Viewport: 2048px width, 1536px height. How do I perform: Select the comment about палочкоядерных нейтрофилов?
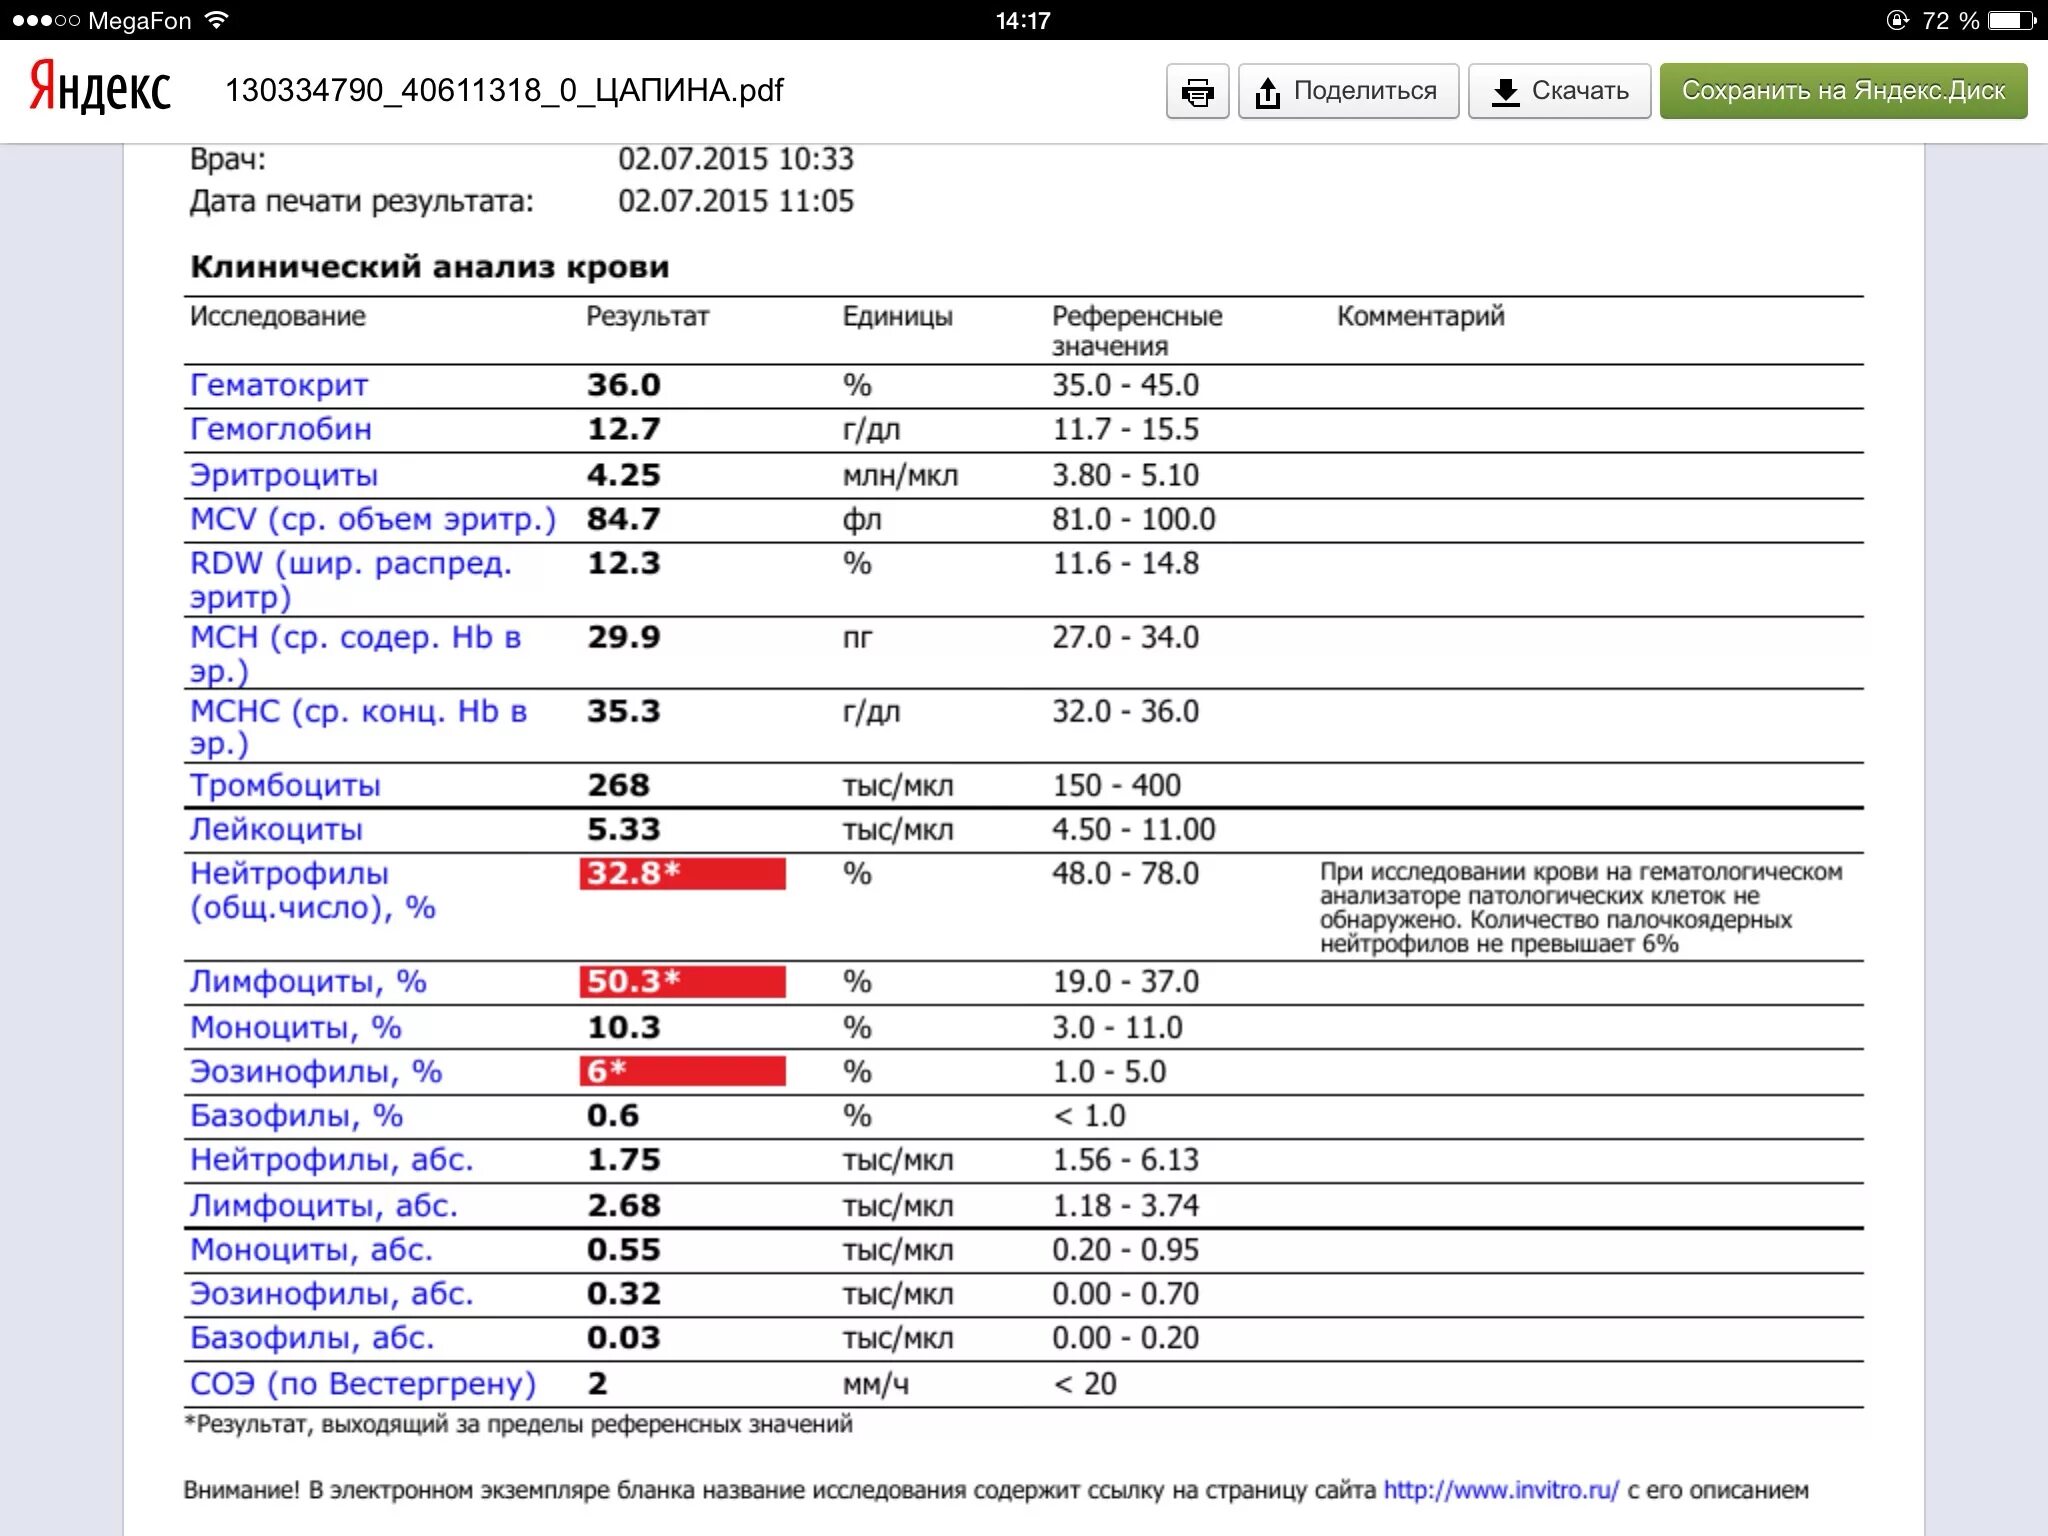1581,907
